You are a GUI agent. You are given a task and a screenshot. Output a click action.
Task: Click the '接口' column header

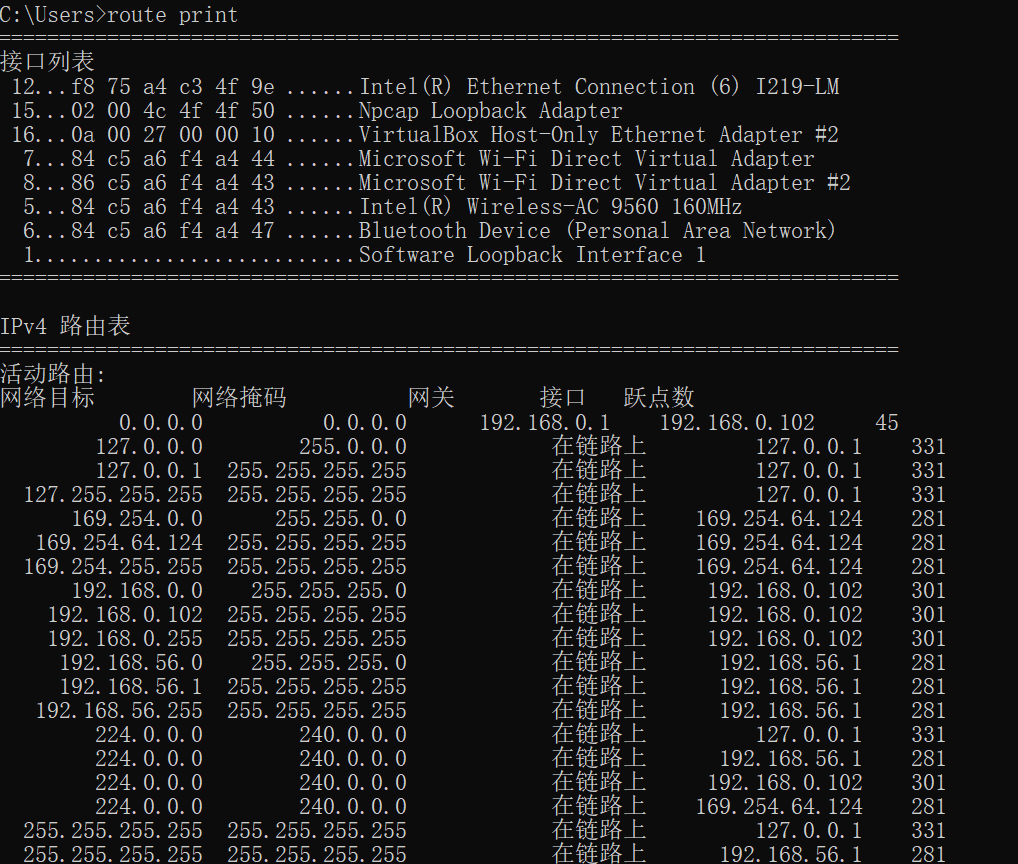562,397
